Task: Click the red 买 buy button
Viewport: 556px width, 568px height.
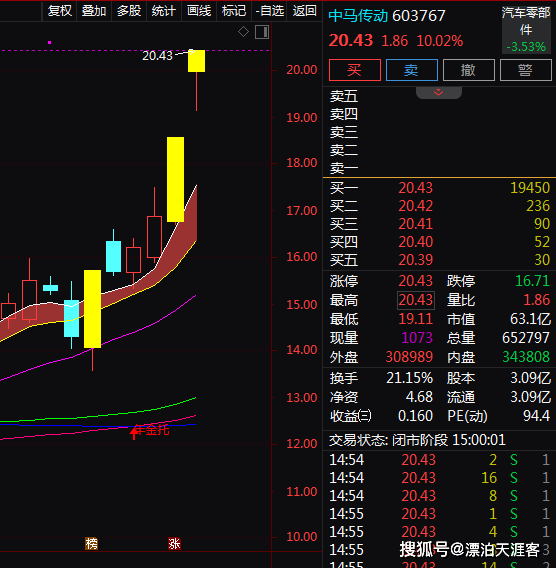Action: (355, 70)
